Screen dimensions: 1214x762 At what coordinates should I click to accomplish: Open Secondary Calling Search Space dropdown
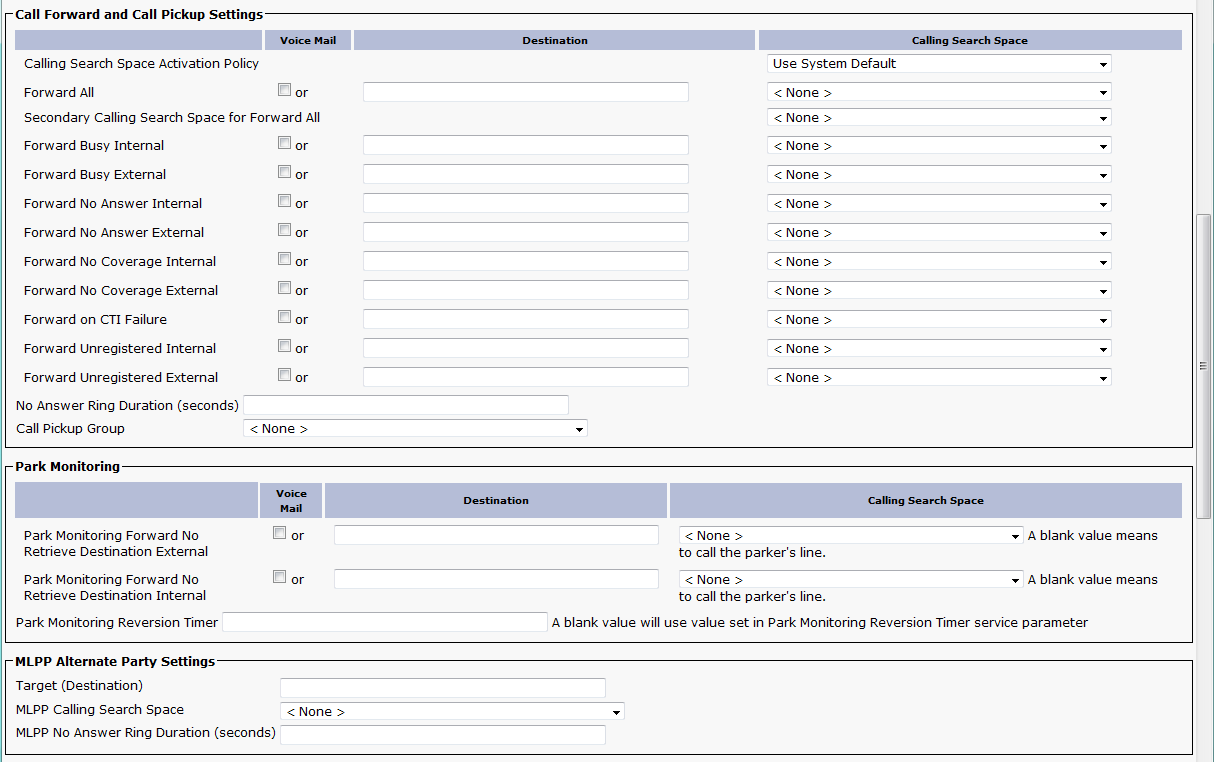pyautogui.click(x=939, y=118)
